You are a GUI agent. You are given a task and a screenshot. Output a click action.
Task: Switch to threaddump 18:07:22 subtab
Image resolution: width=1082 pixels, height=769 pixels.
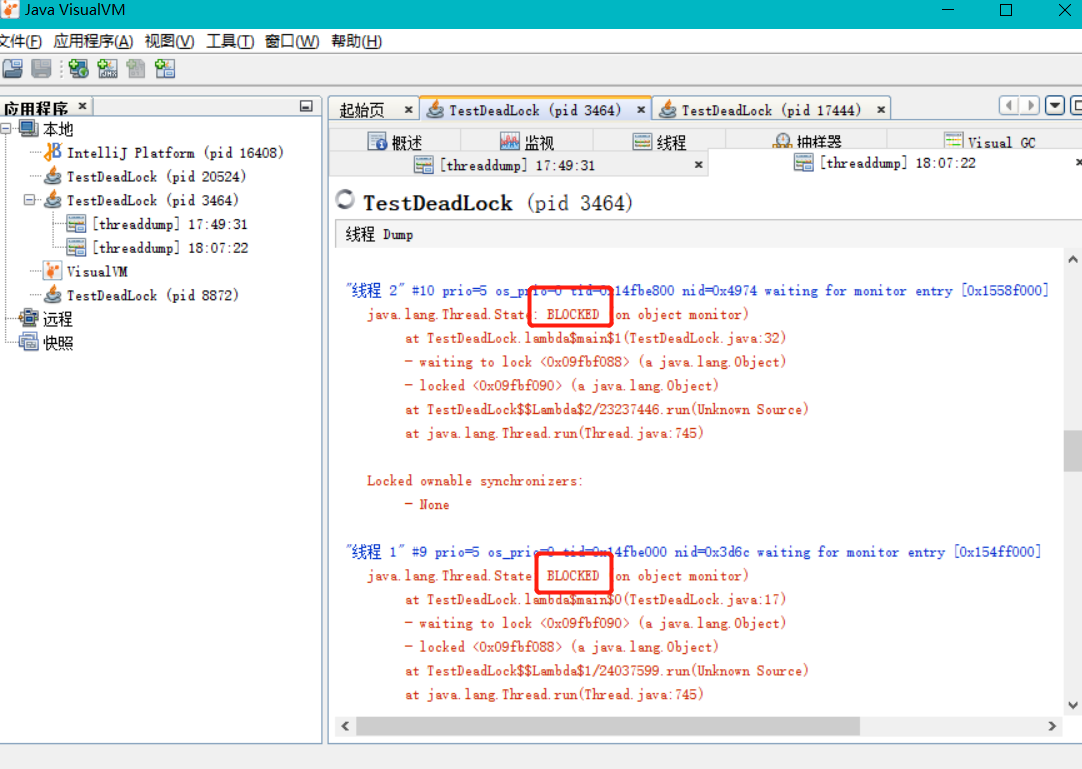coord(897,163)
